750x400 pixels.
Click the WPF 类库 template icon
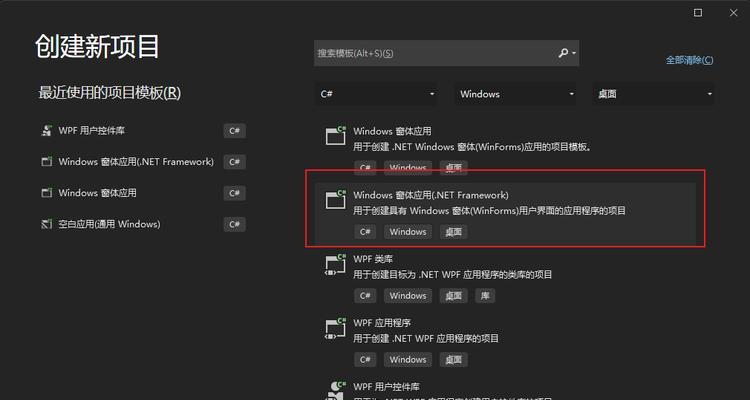[x=335, y=264]
